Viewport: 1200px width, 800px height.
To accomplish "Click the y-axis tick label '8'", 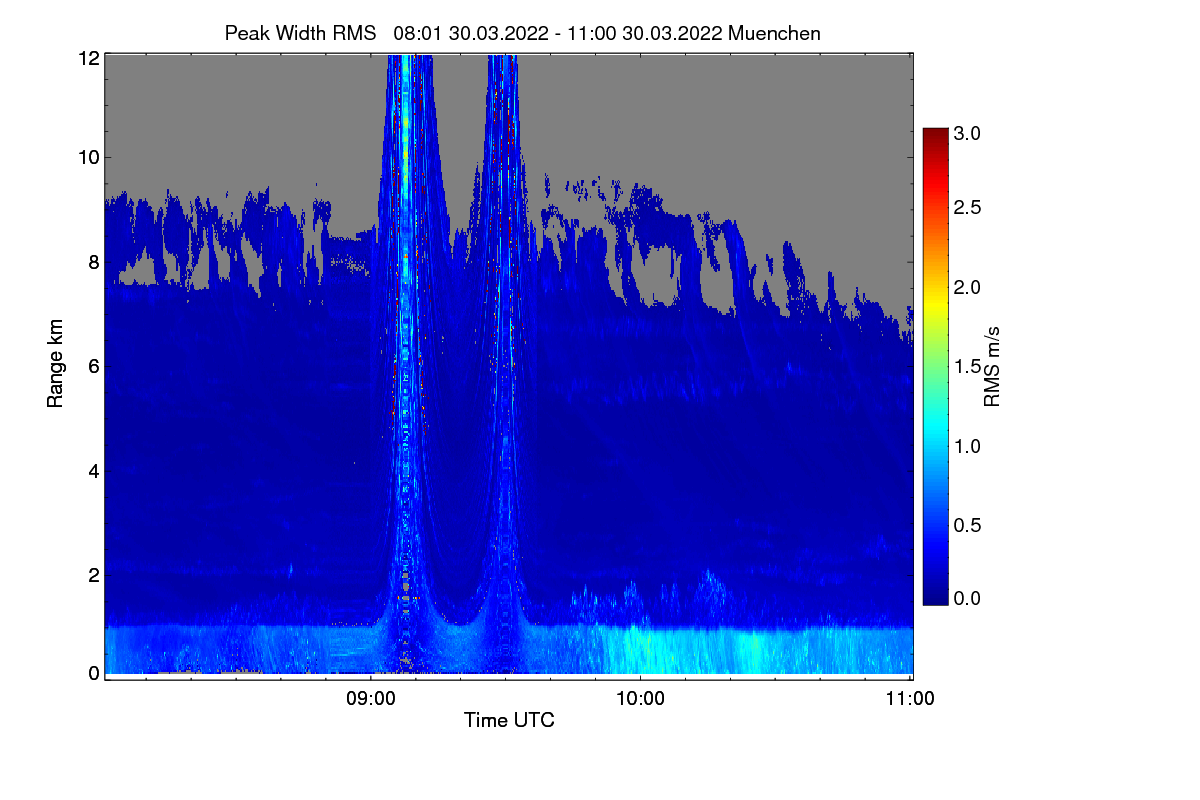I will click(x=92, y=262).
